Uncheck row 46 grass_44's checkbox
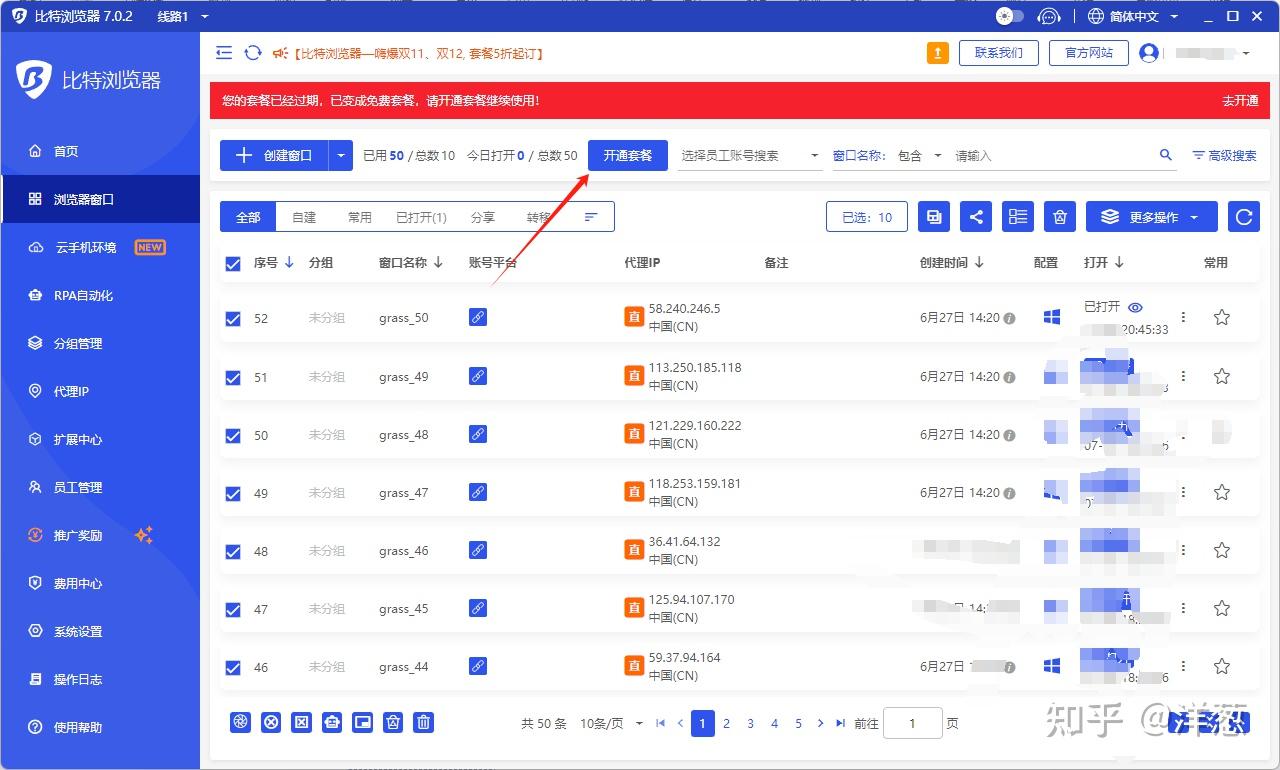The image size is (1280, 770). point(233,666)
